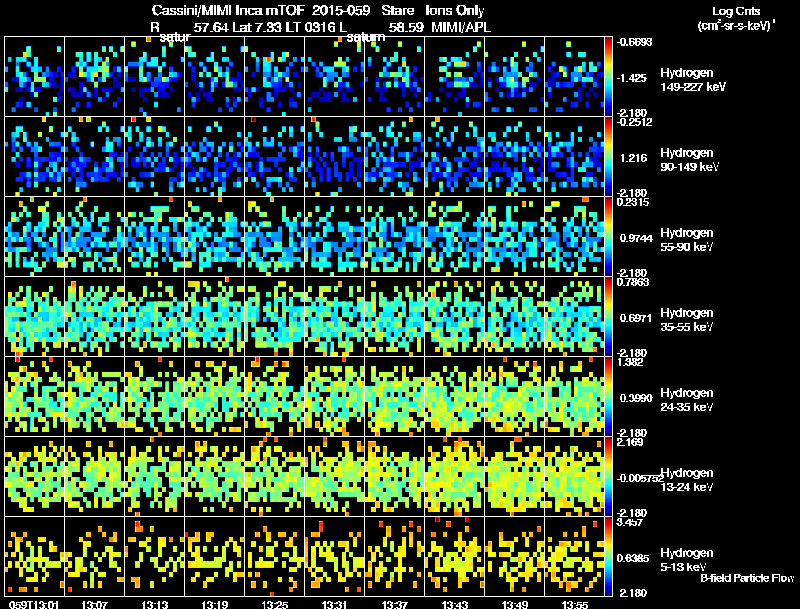Select the 0.6971 colorbar value
The image size is (800, 609).
click(636, 318)
